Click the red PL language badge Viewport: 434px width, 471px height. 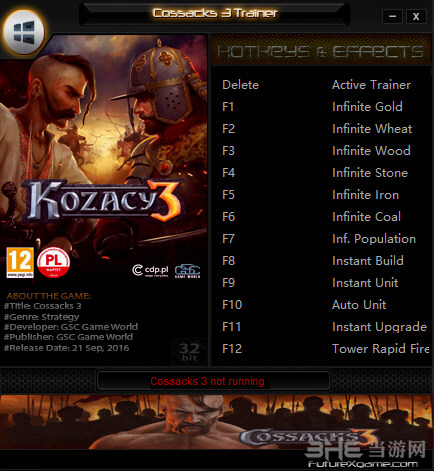(x=53, y=262)
